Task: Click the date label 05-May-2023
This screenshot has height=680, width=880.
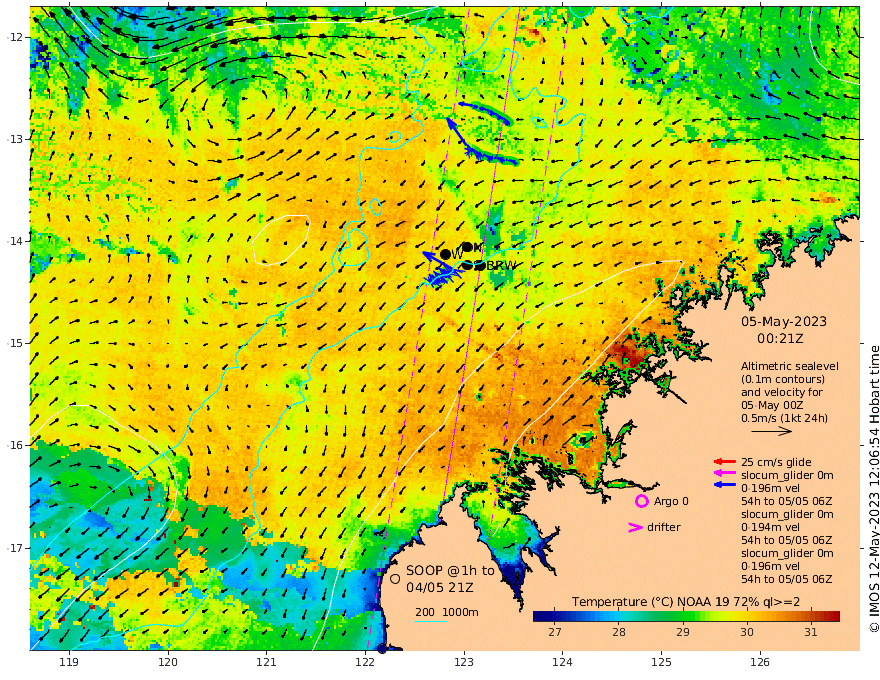Action: [783, 321]
